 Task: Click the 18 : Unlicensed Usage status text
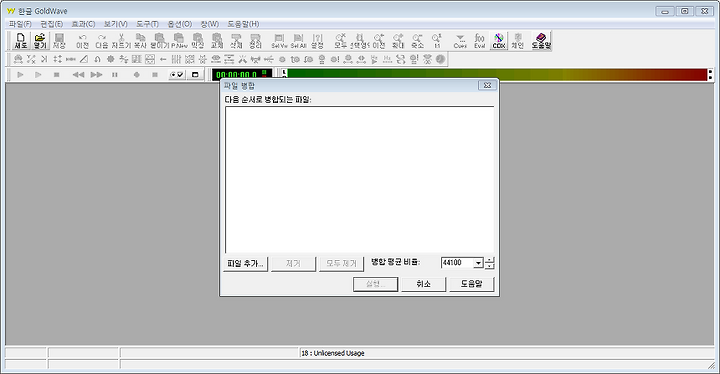(332, 353)
